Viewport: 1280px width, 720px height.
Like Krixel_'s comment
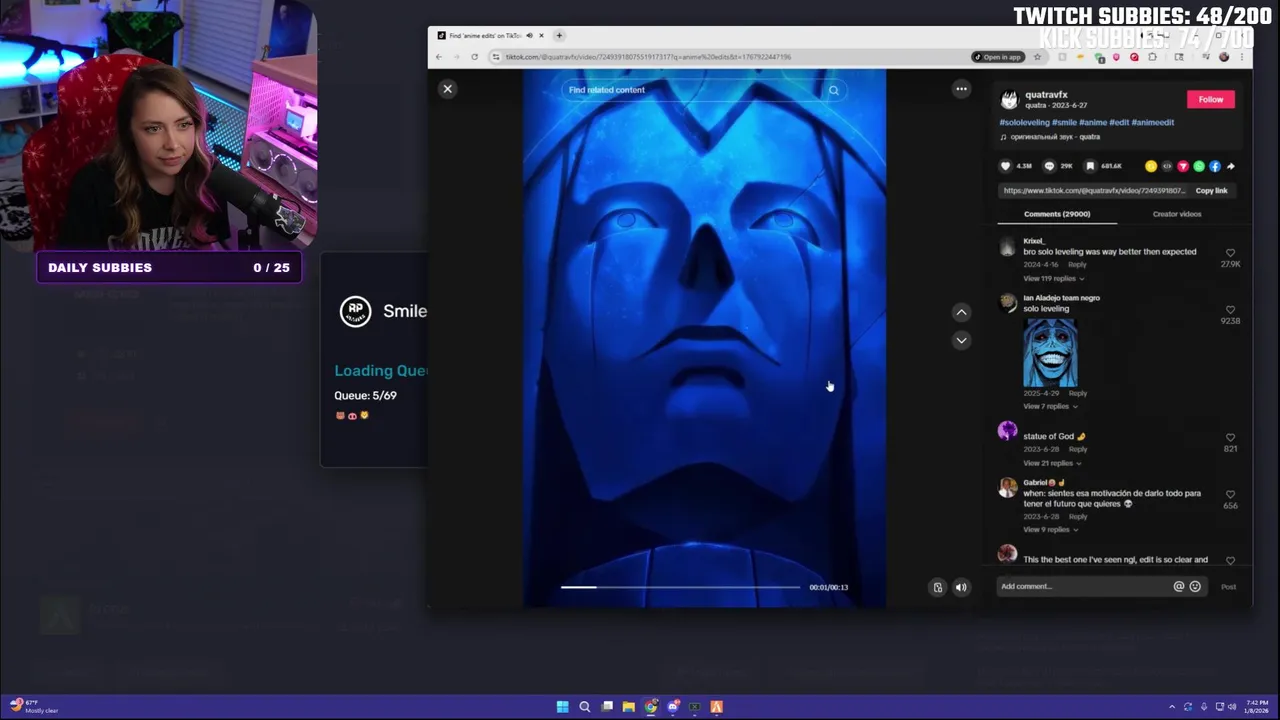pyautogui.click(x=1230, y=253)
